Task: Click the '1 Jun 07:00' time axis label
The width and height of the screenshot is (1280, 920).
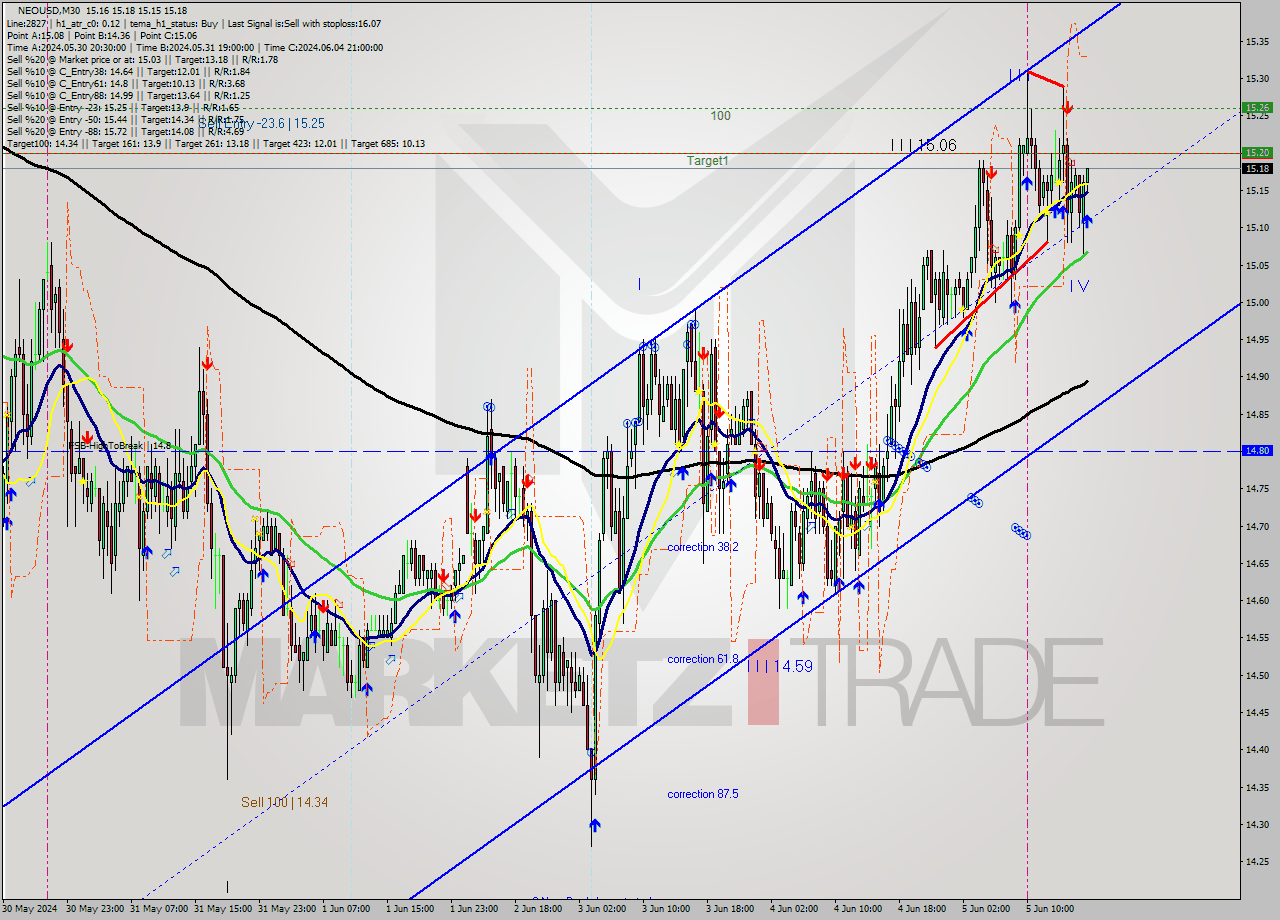Action: [x=348, y=909]
